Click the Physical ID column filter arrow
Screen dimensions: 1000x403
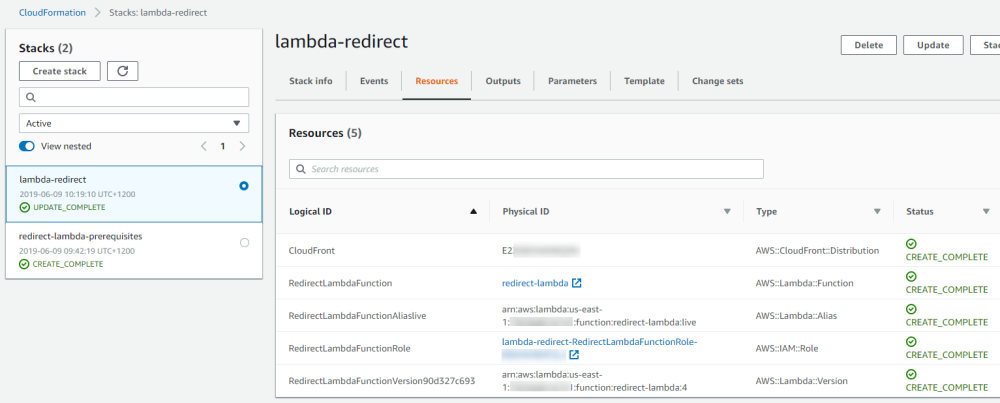[x=727, y=212]
